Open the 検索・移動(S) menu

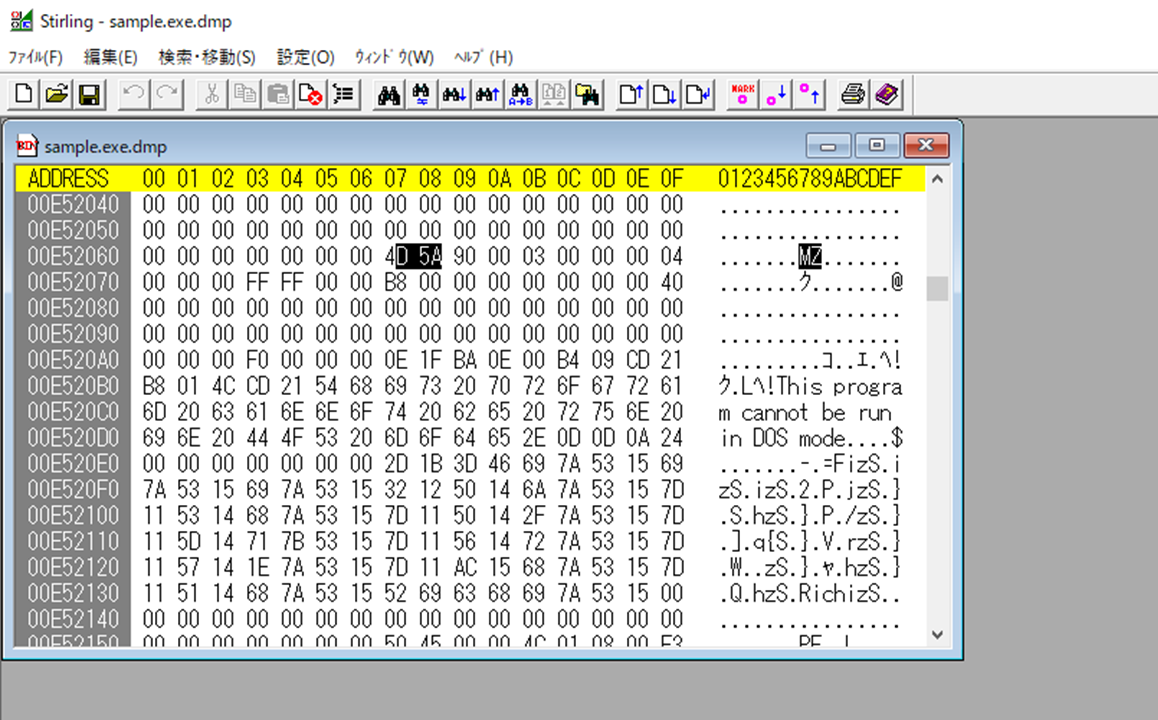coord(207,57)
